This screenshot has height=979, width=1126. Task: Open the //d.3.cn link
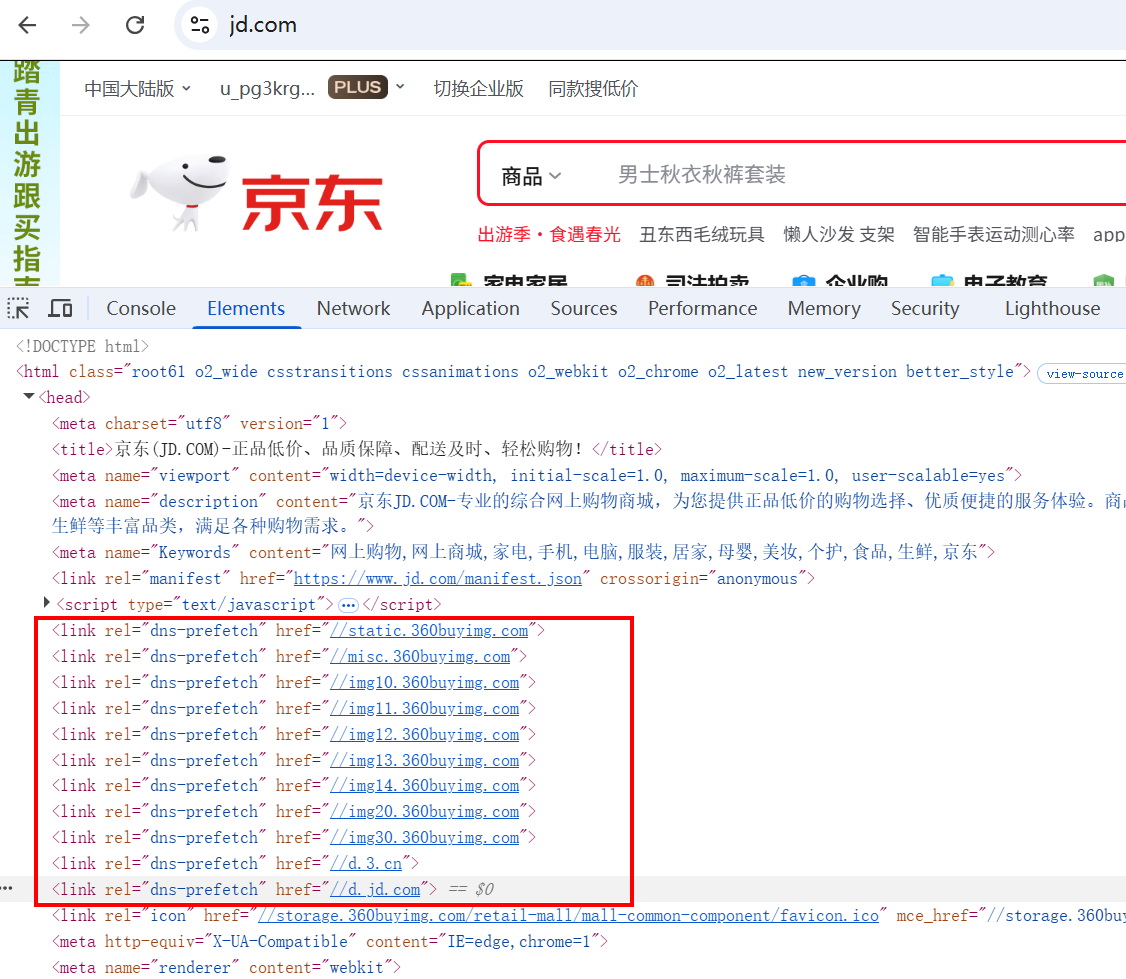(x=366, y=863)
